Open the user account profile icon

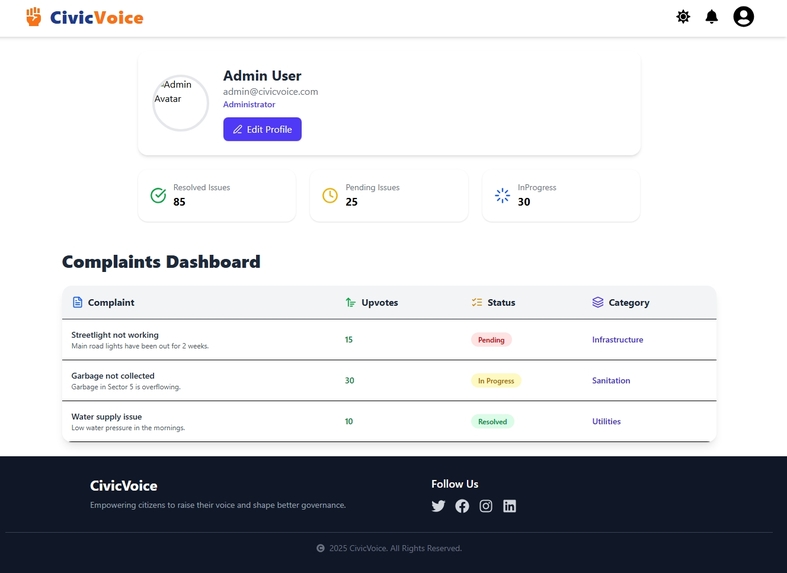pos(743,17)
